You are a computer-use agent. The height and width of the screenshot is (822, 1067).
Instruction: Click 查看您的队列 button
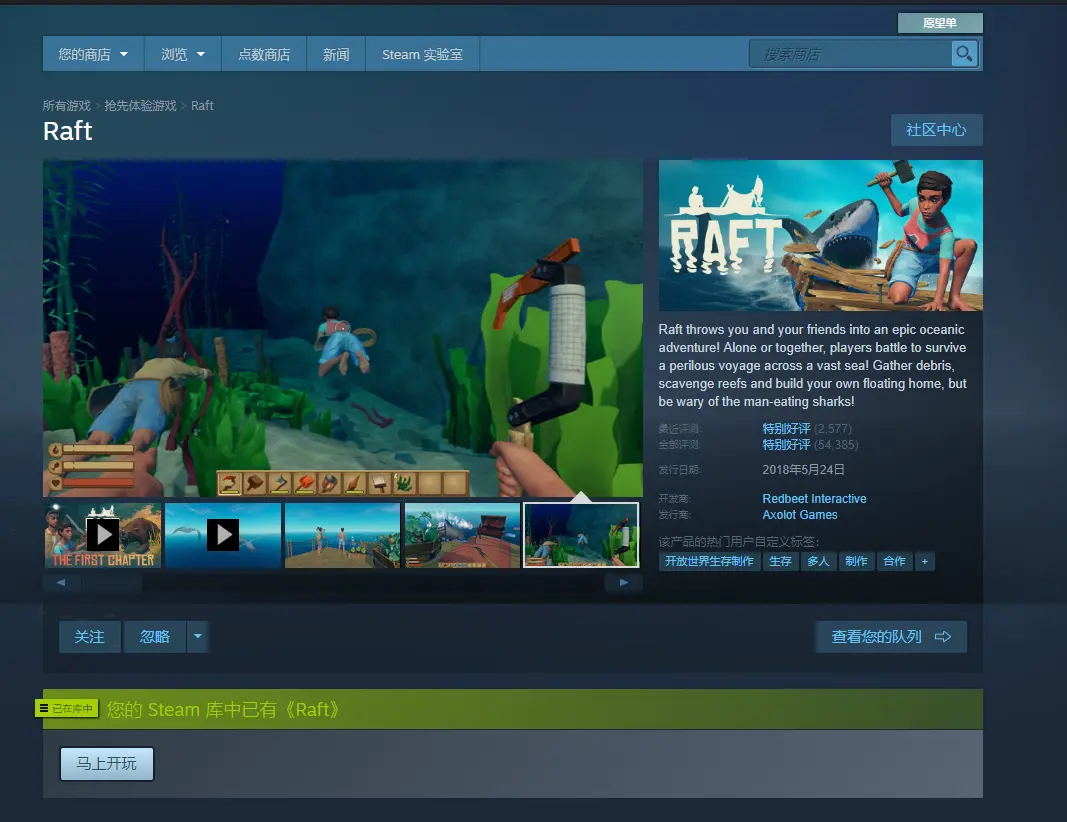pyautogui.click(x=891, y=637)
